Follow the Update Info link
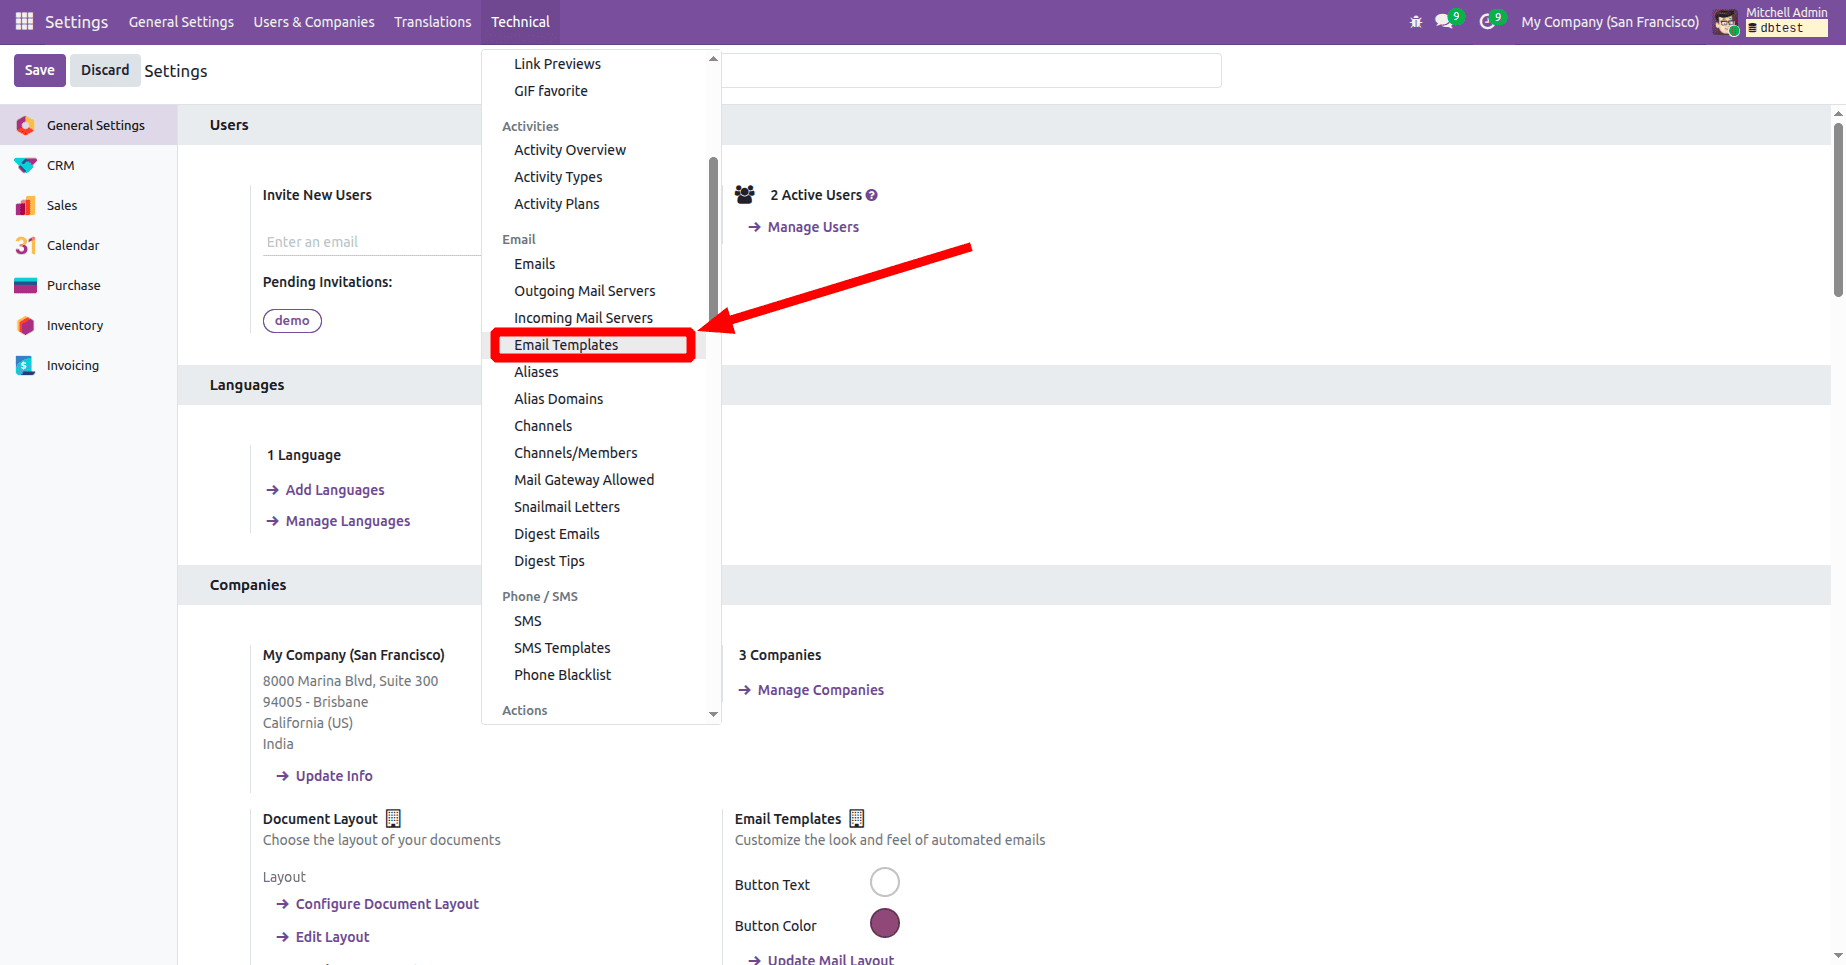 (x=324, y=776)
